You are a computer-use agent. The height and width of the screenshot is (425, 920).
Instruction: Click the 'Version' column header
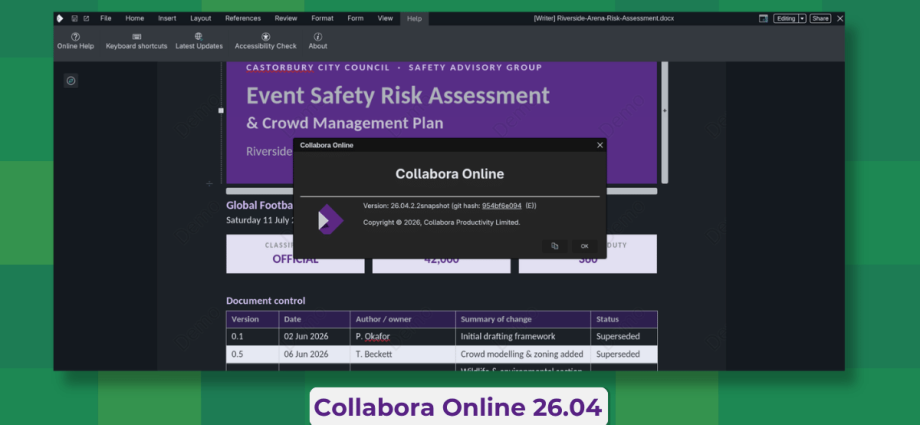245,319
